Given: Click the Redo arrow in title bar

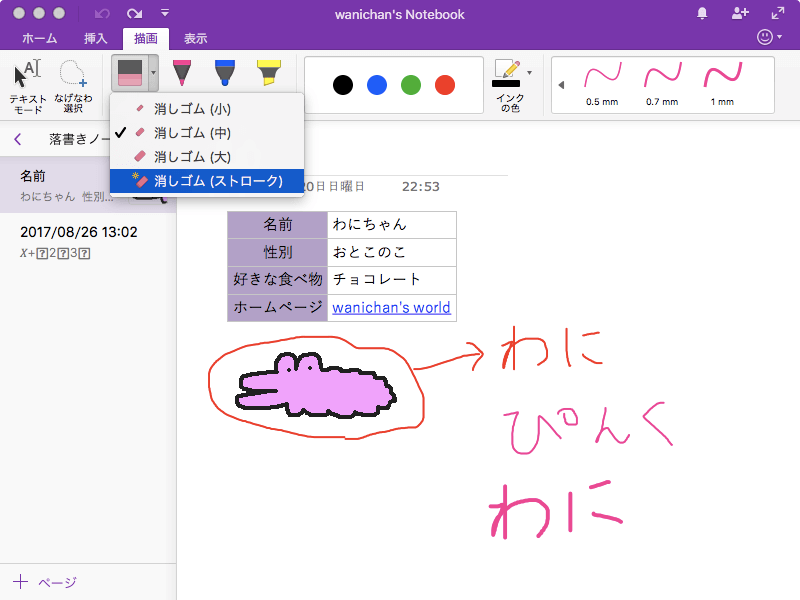Looking at the screenshot, I should [135, 14].
